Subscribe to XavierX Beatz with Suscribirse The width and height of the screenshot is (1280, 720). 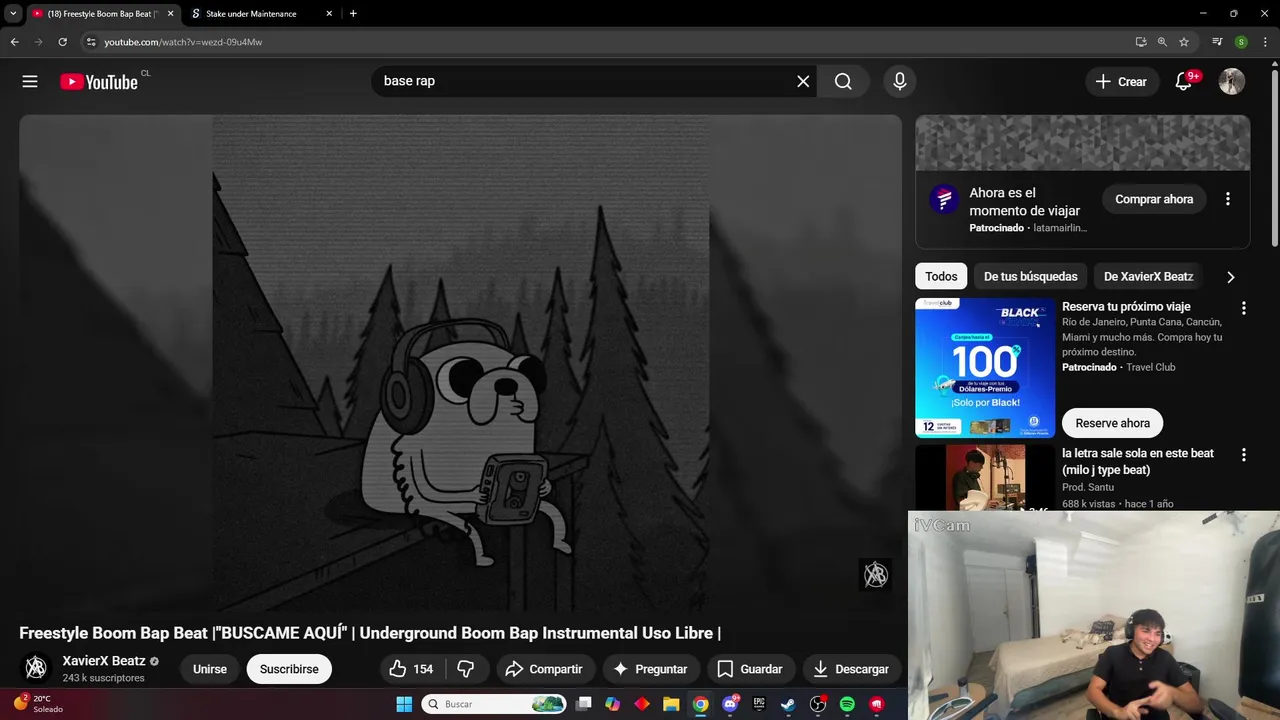click(289, 669)
